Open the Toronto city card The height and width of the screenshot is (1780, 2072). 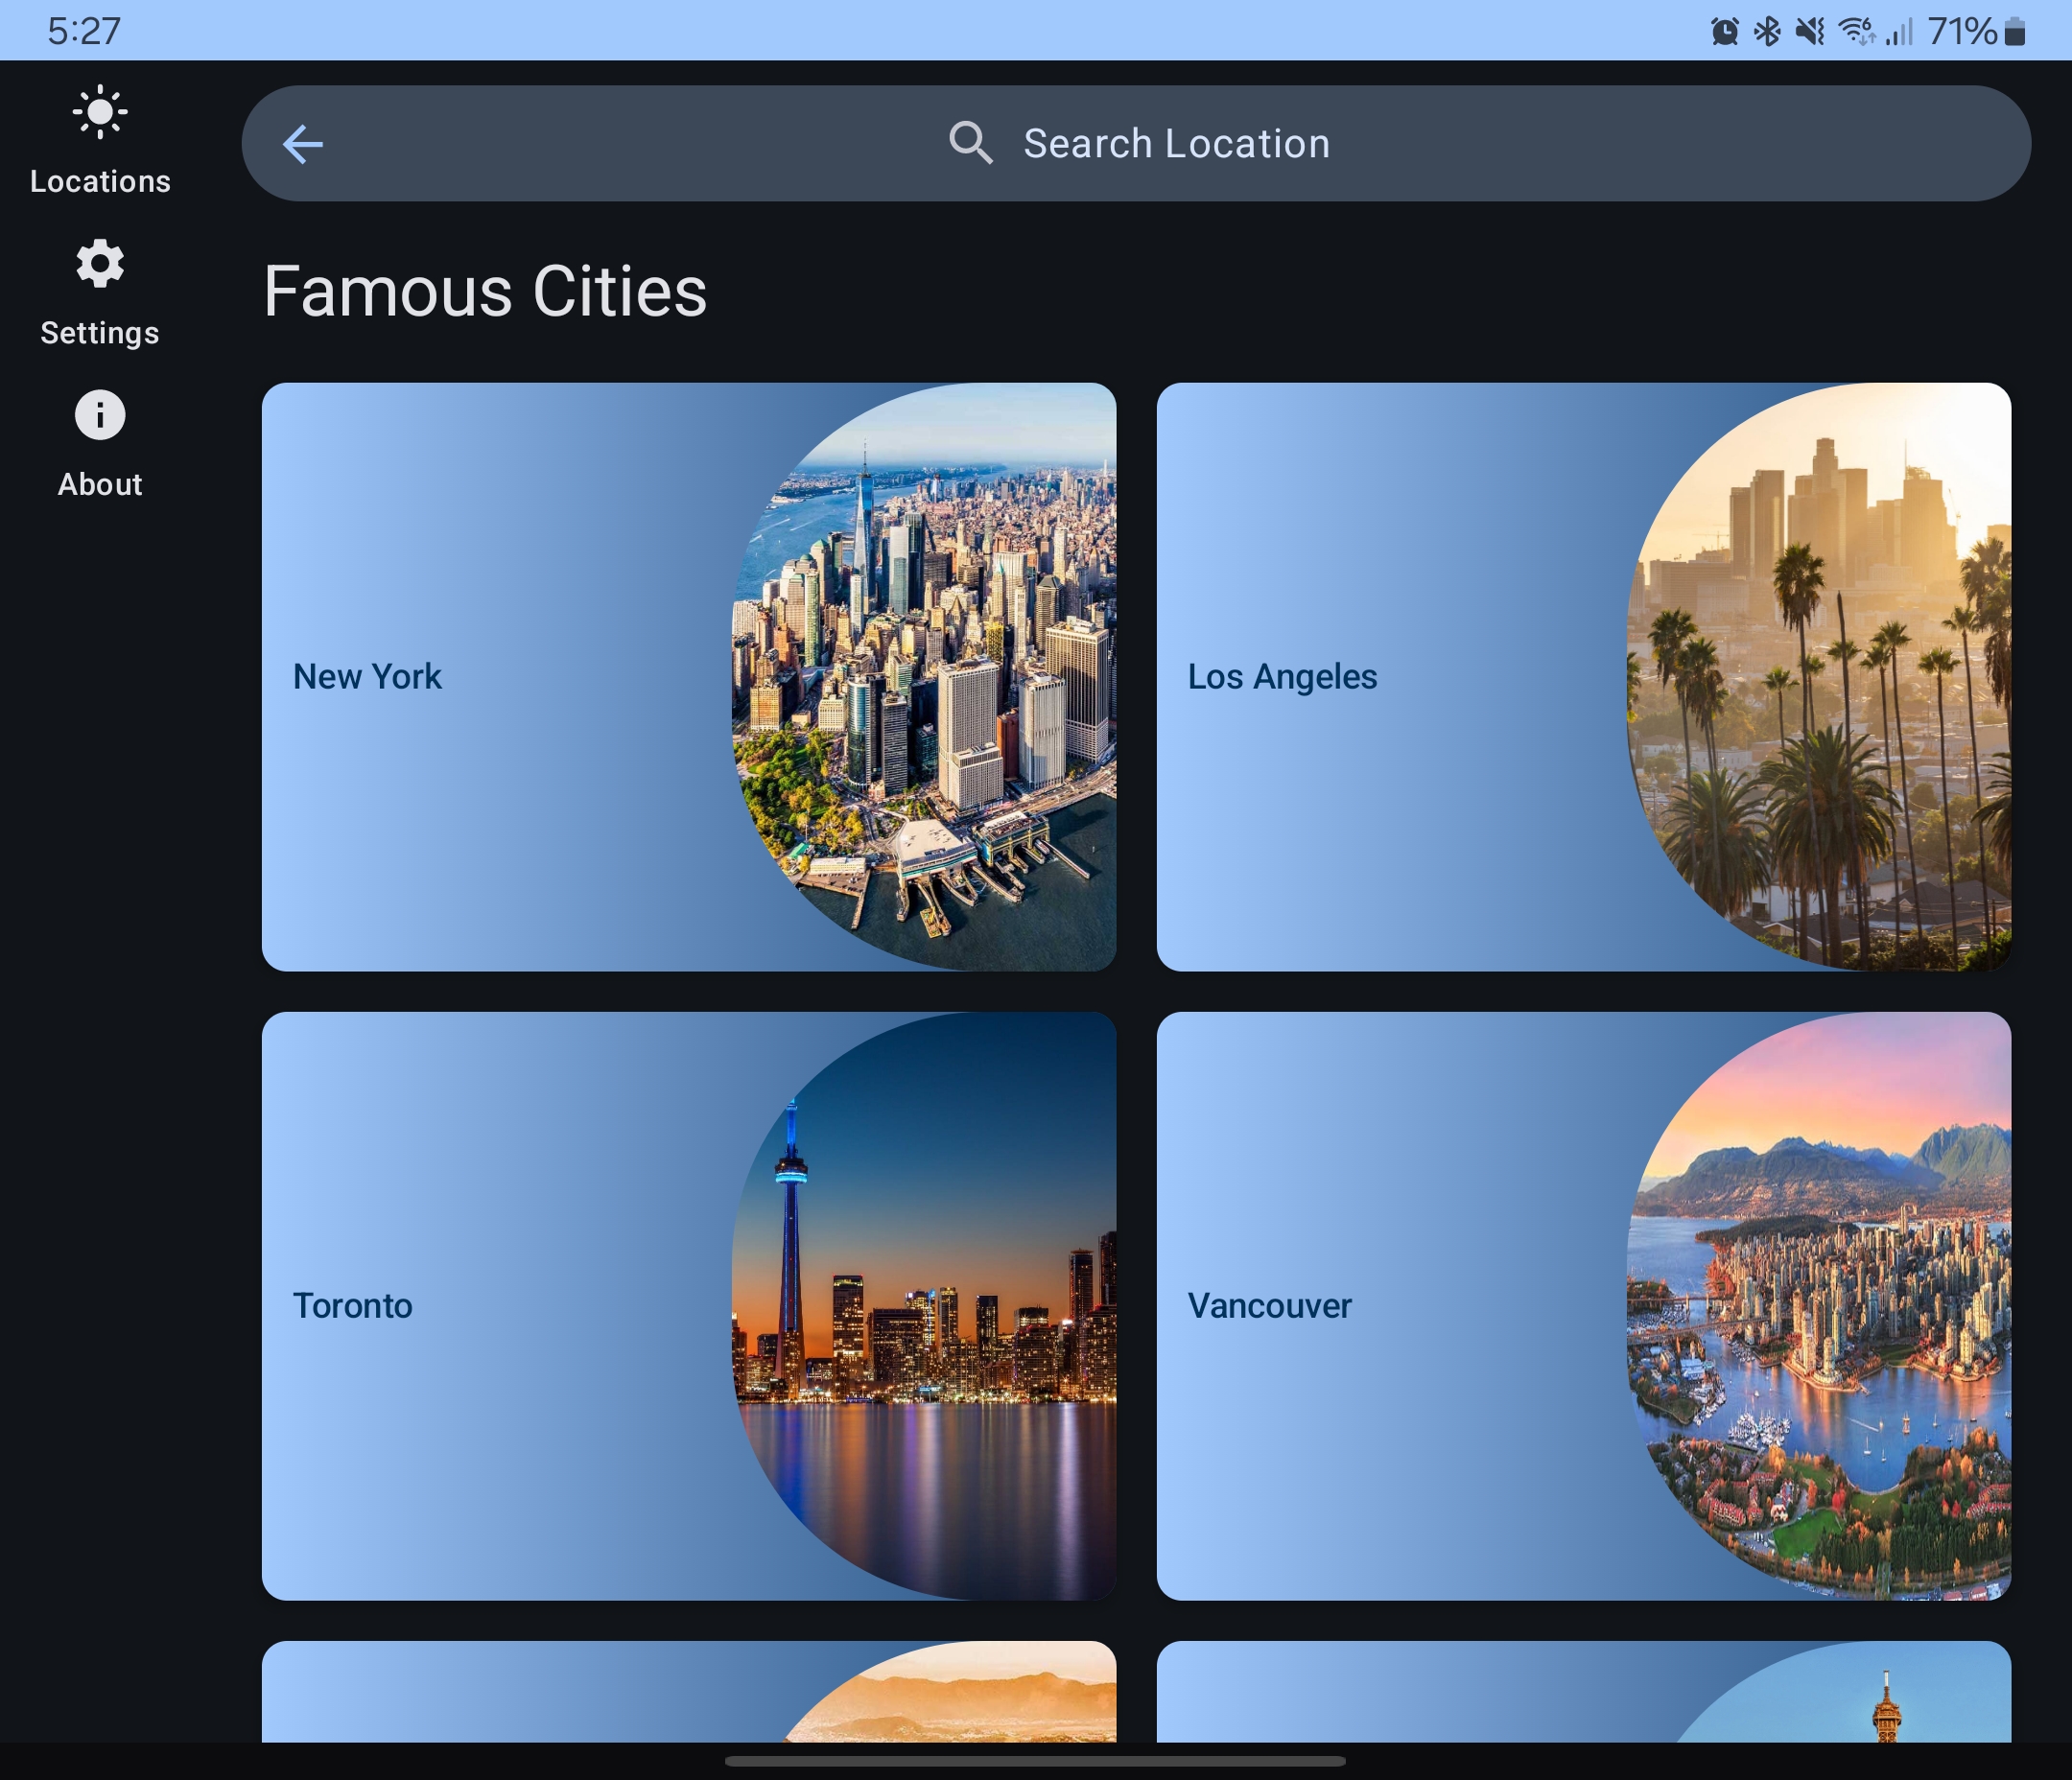pyautogui.click(x=689, y=1306)
